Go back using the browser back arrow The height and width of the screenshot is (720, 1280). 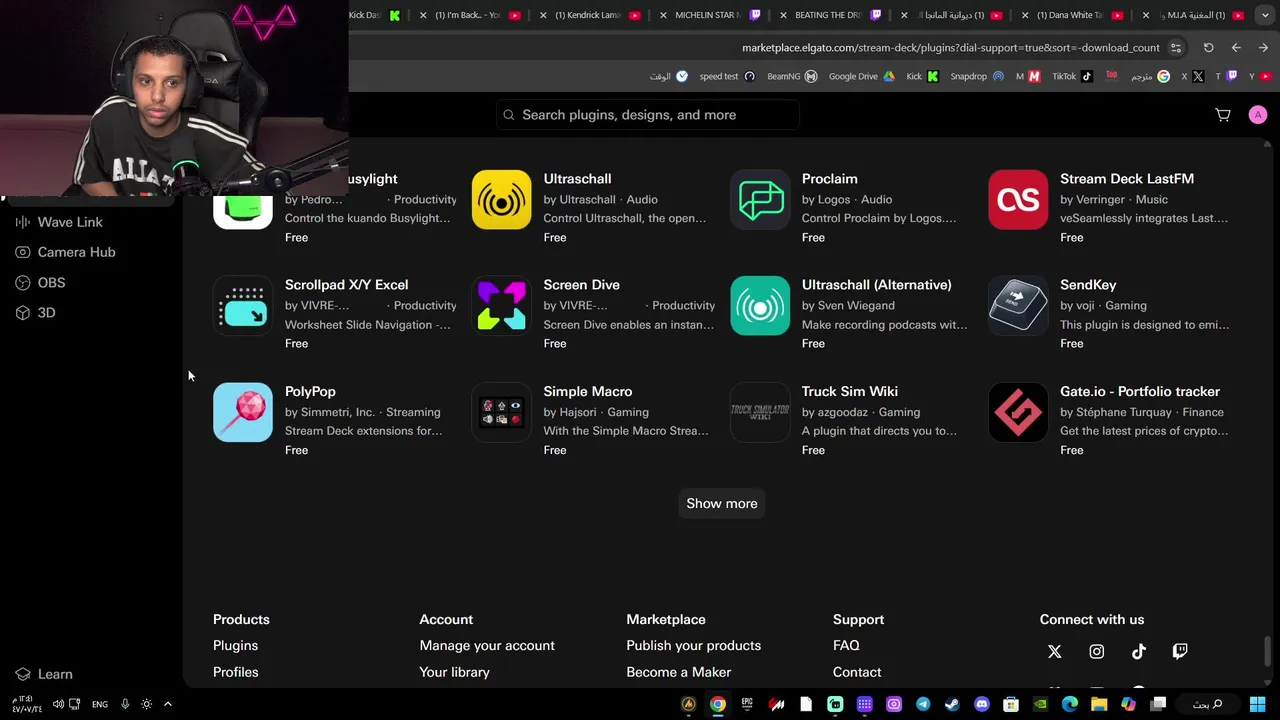pos(1236,47)
